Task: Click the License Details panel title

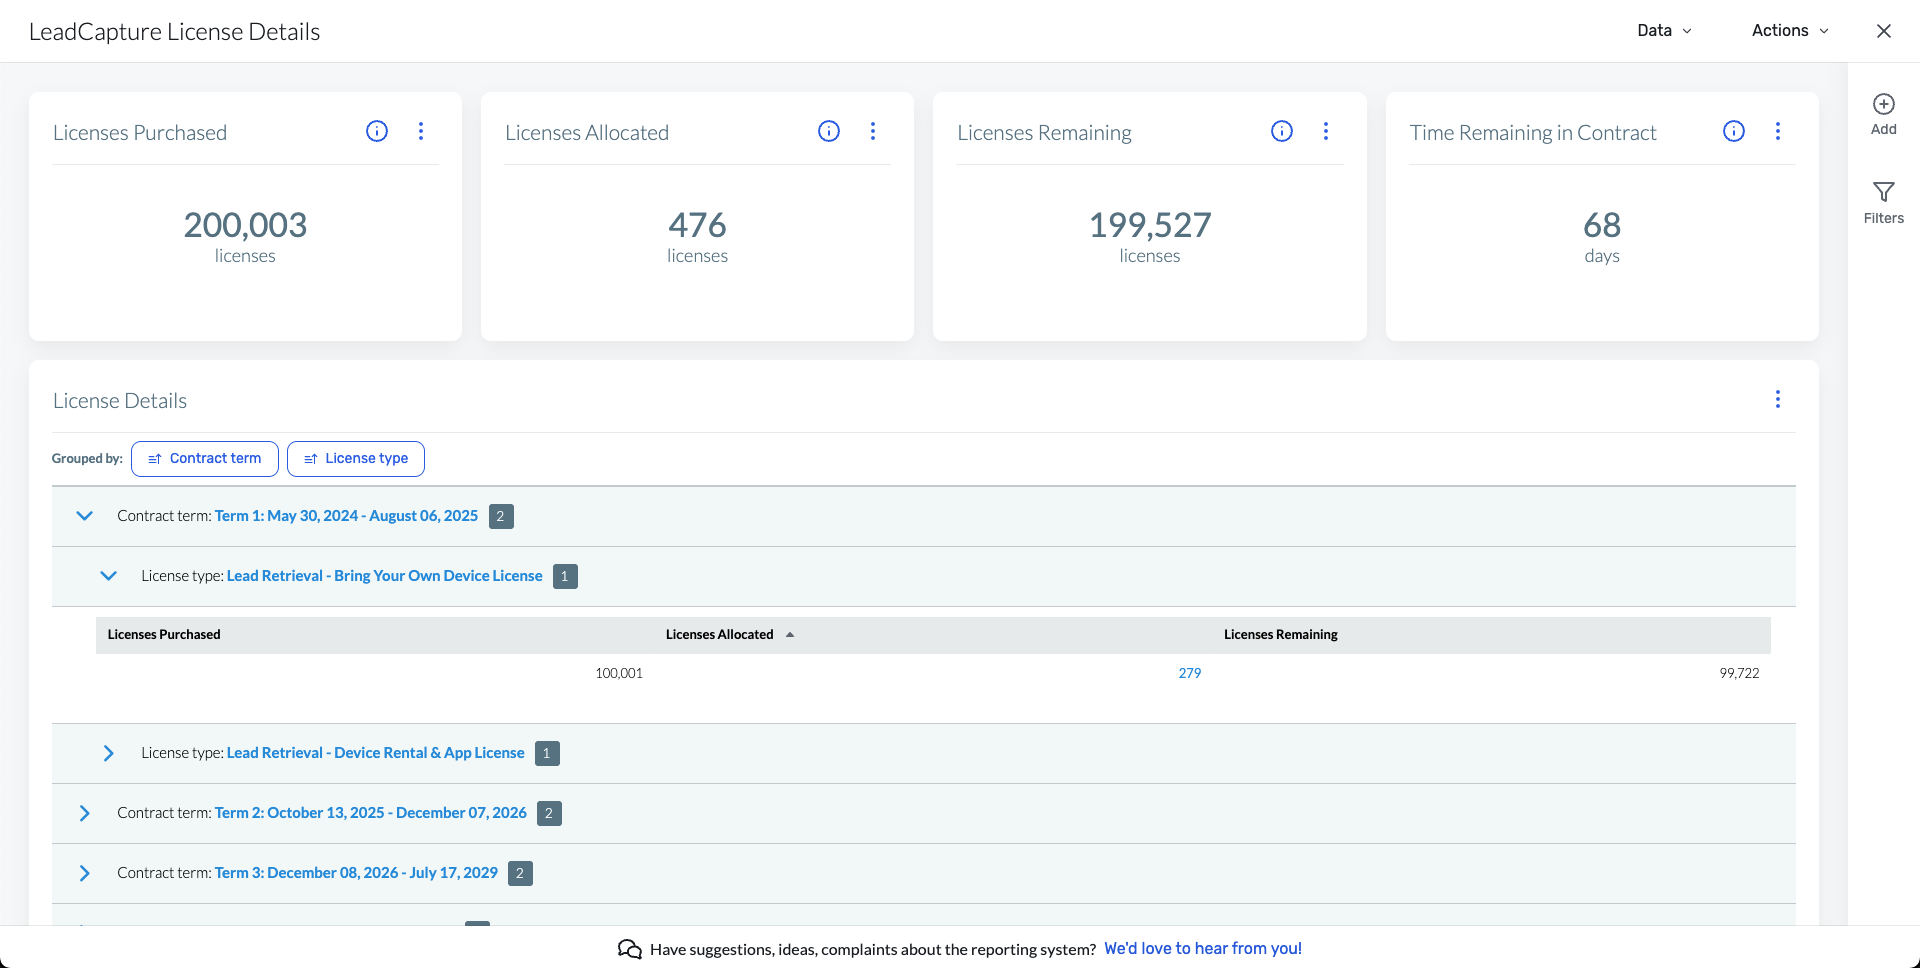Action: coord(120,401)
